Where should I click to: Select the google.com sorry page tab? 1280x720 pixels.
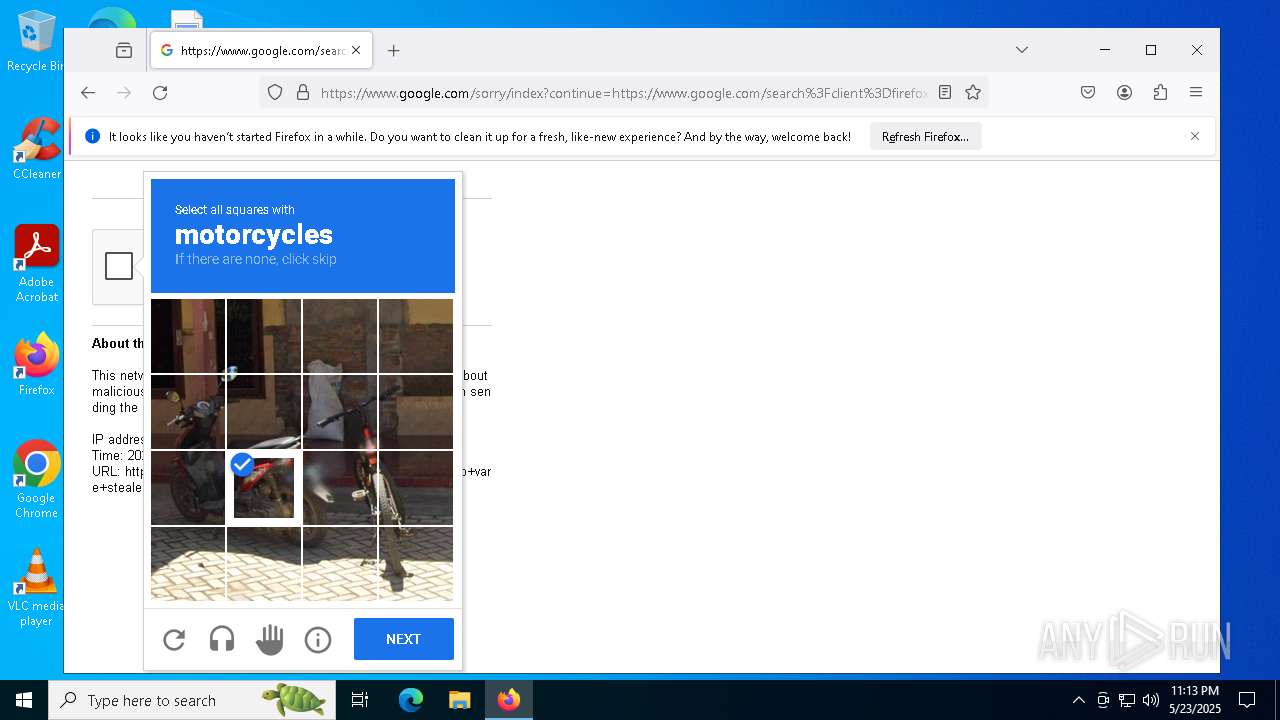tap(262, 50)
